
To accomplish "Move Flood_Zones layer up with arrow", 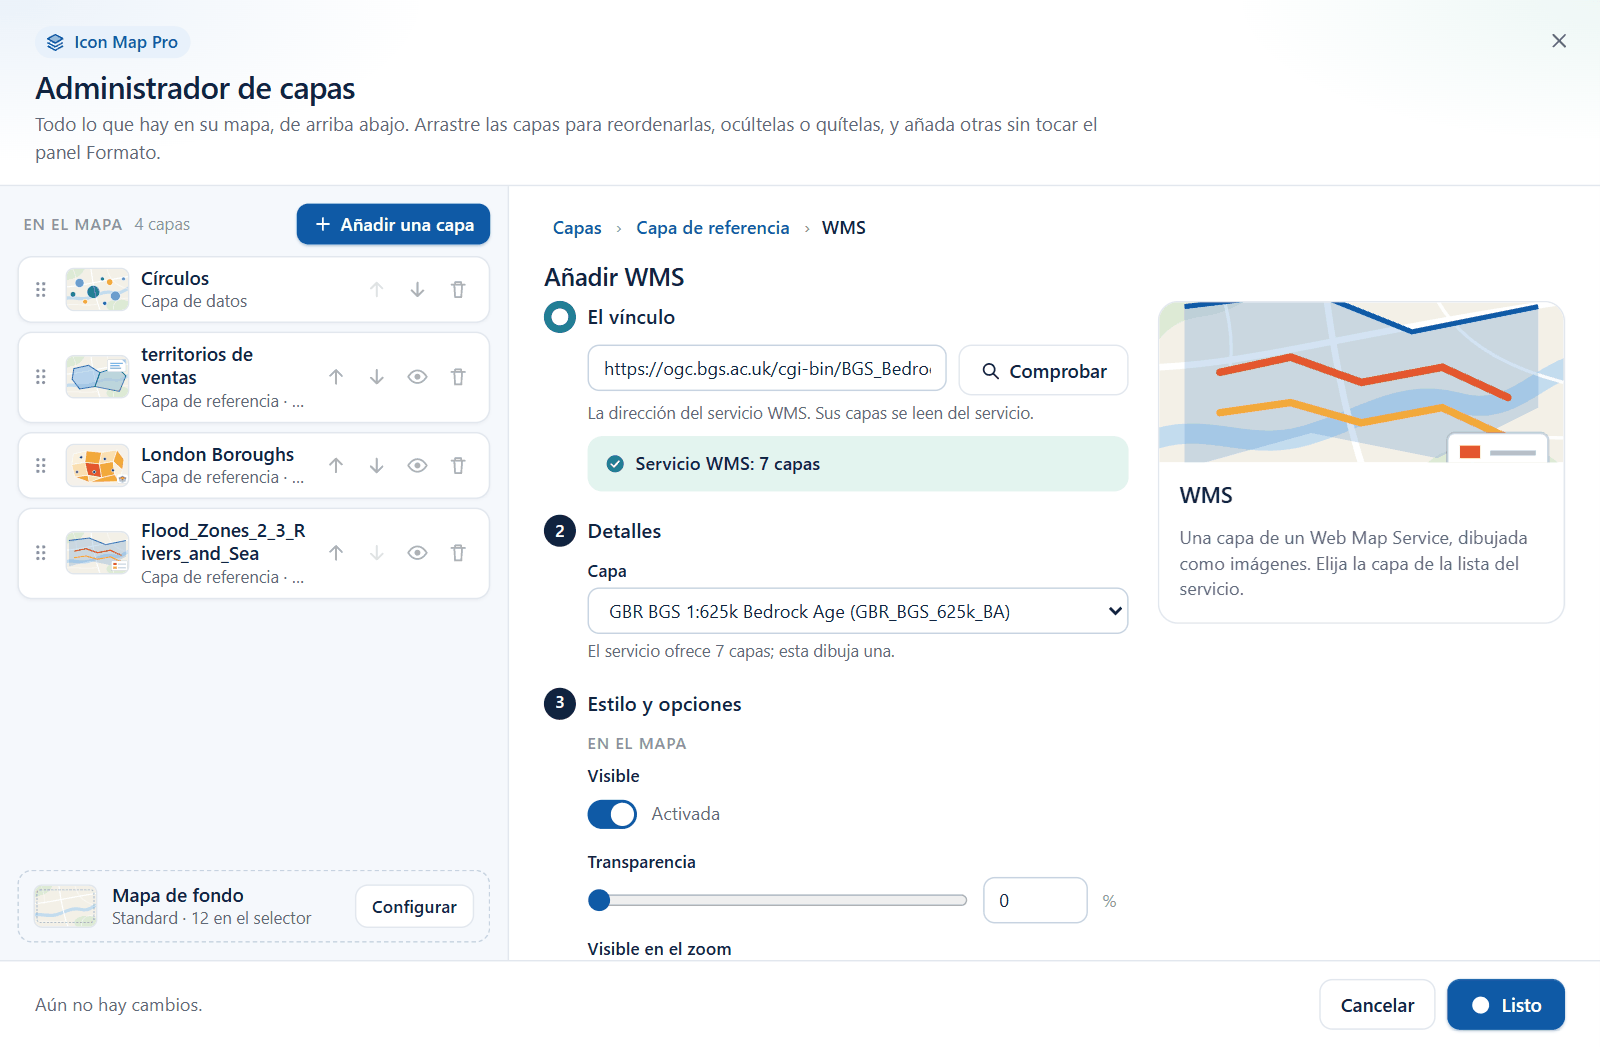I will coord(336,553).
